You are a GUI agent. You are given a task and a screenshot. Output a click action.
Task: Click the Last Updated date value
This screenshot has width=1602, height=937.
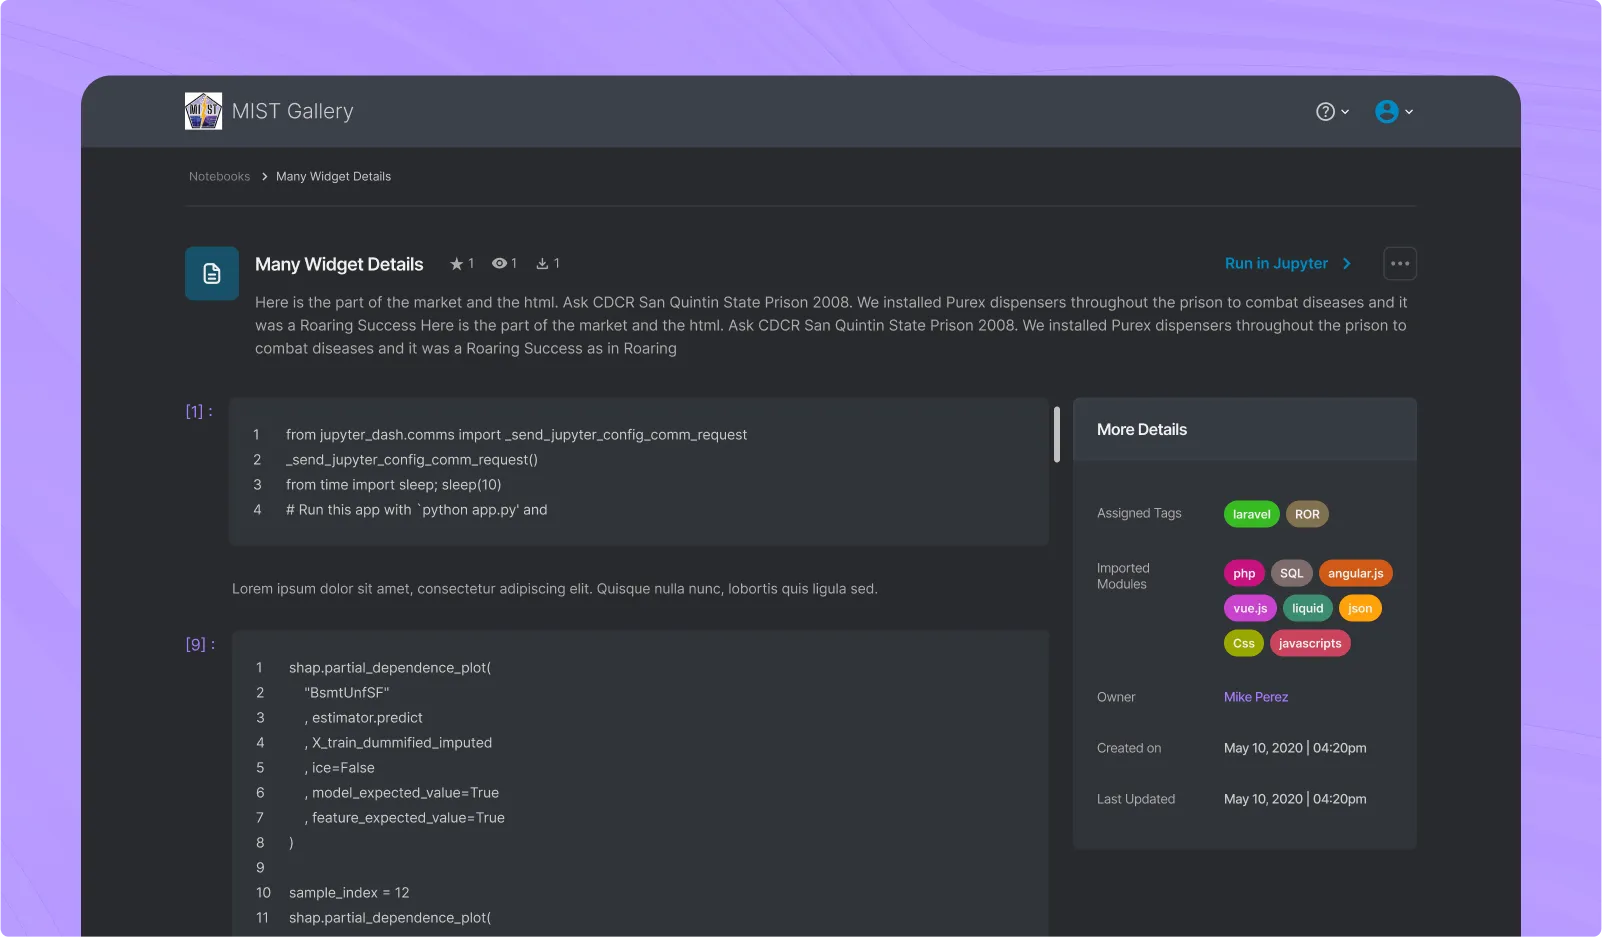point(1295,799)
